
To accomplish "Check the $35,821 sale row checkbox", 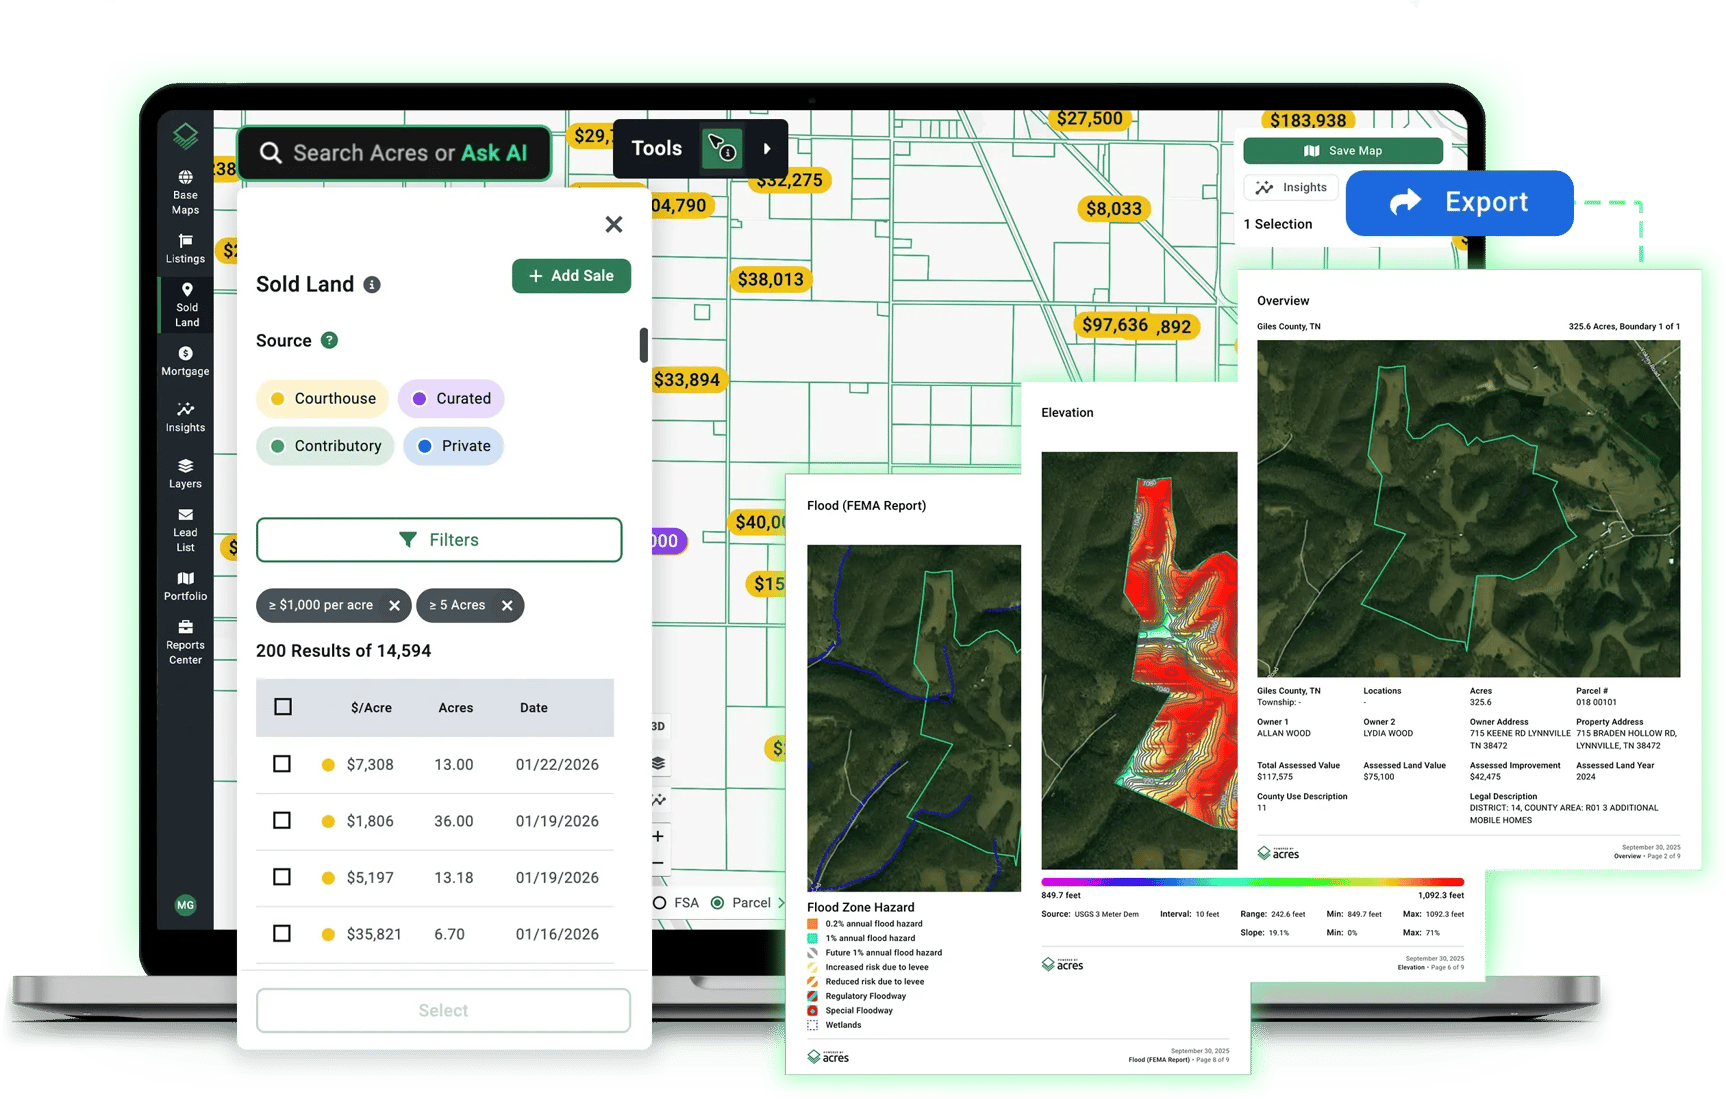I will (x=282, y=933).
